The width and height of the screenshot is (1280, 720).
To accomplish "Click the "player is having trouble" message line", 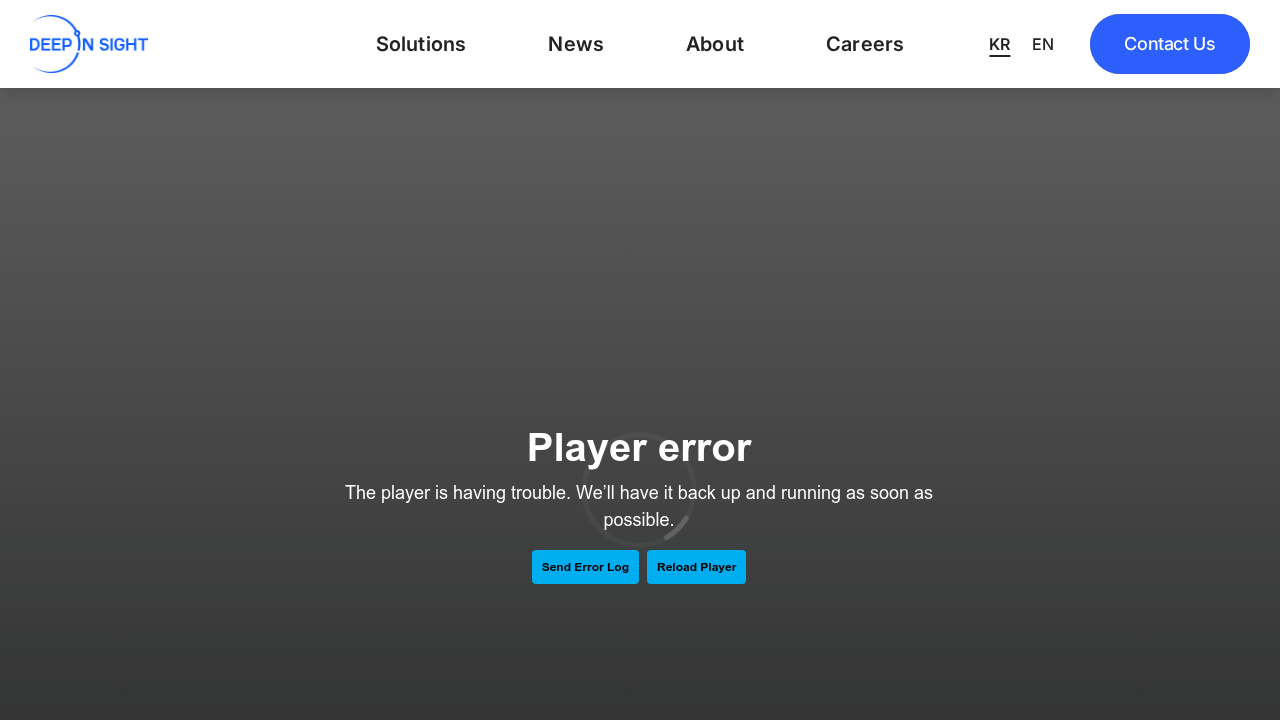I will click(638, 493).
